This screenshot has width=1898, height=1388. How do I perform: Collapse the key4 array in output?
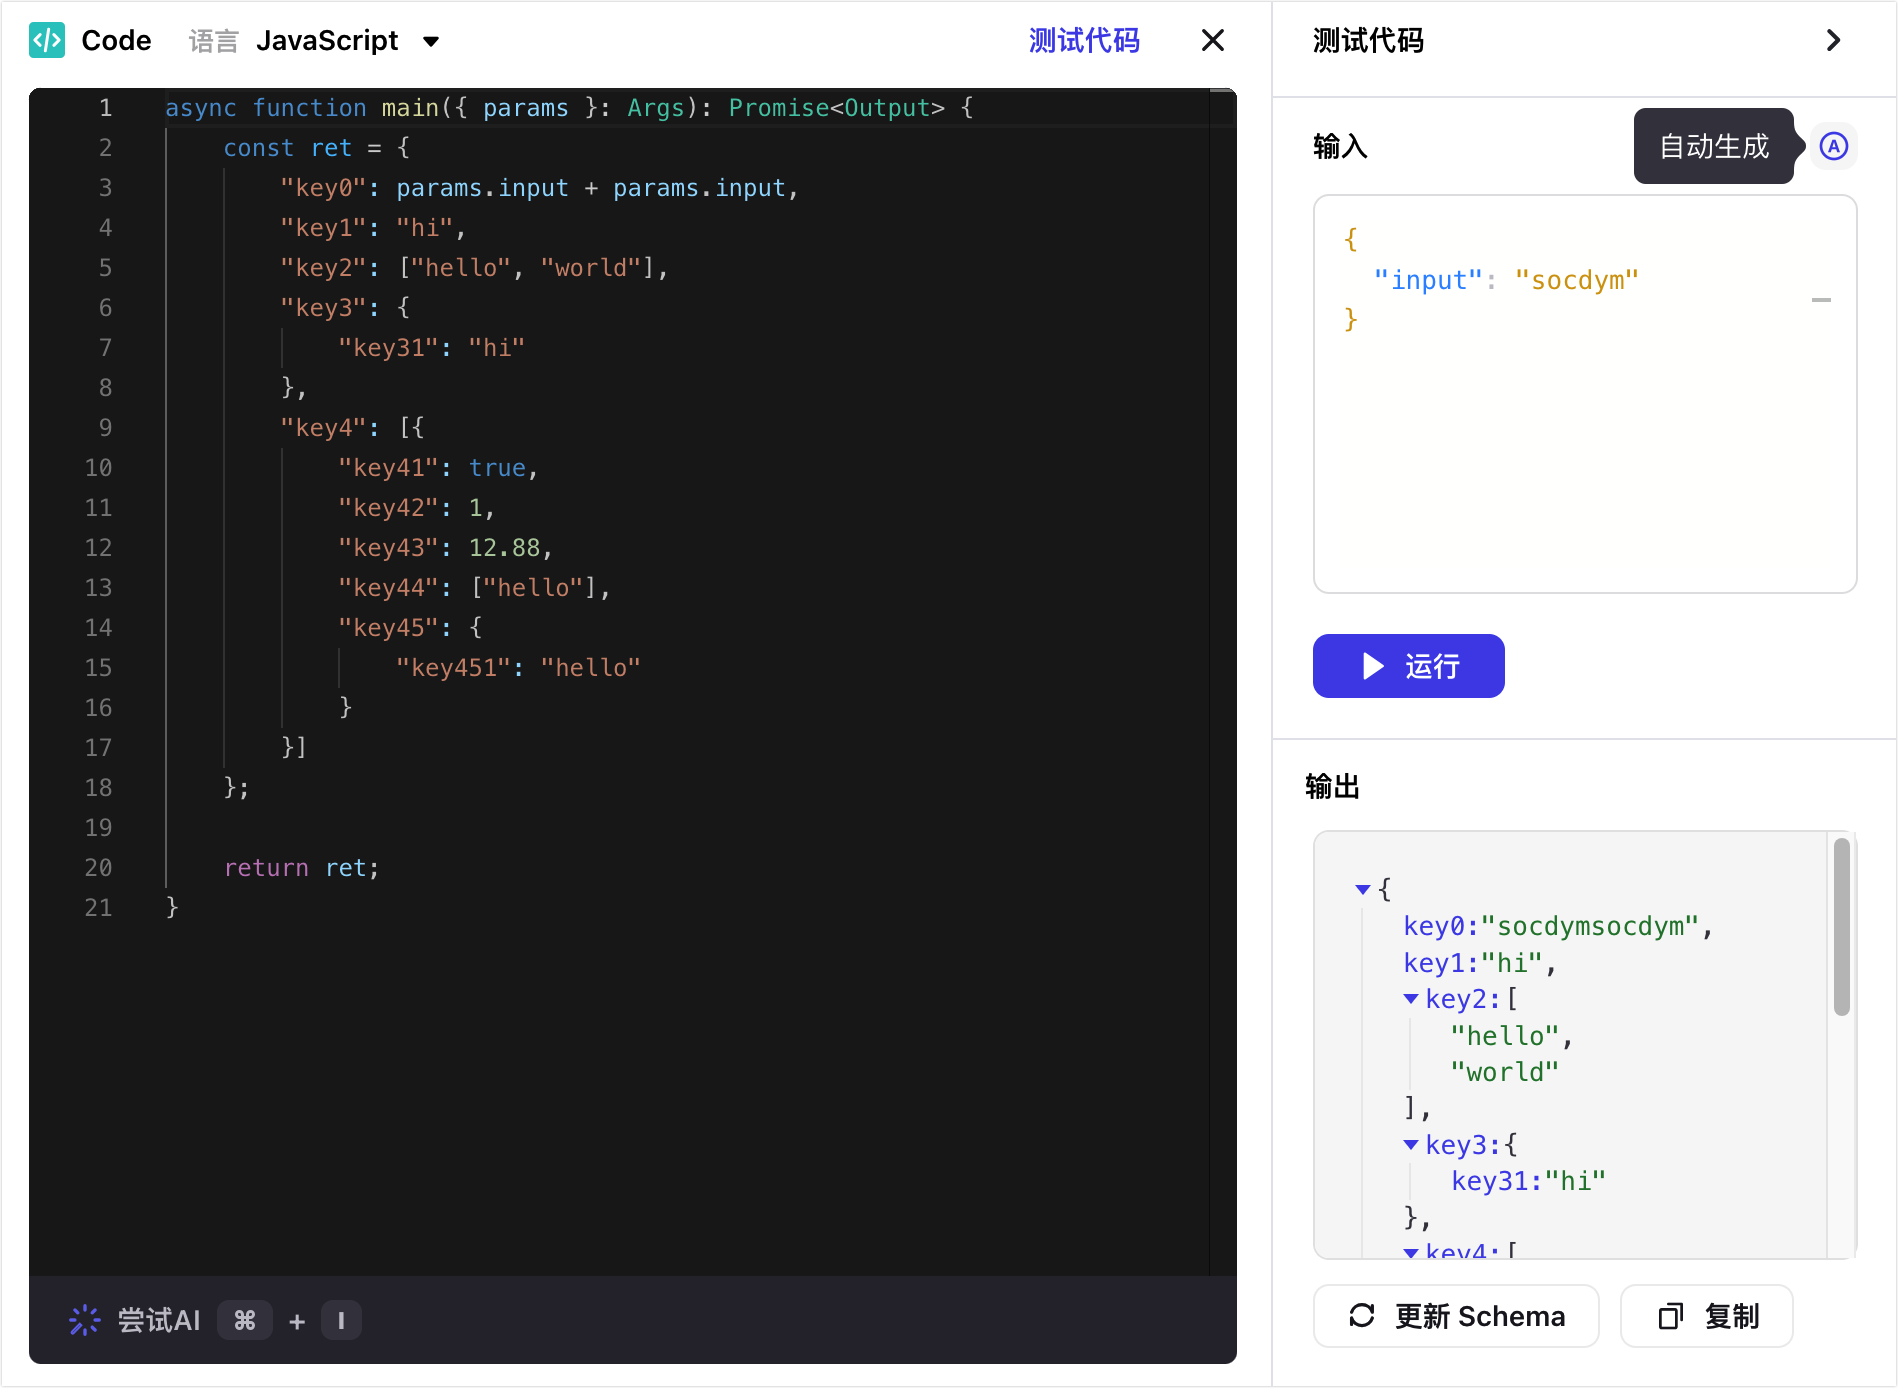point(1411,1252)
